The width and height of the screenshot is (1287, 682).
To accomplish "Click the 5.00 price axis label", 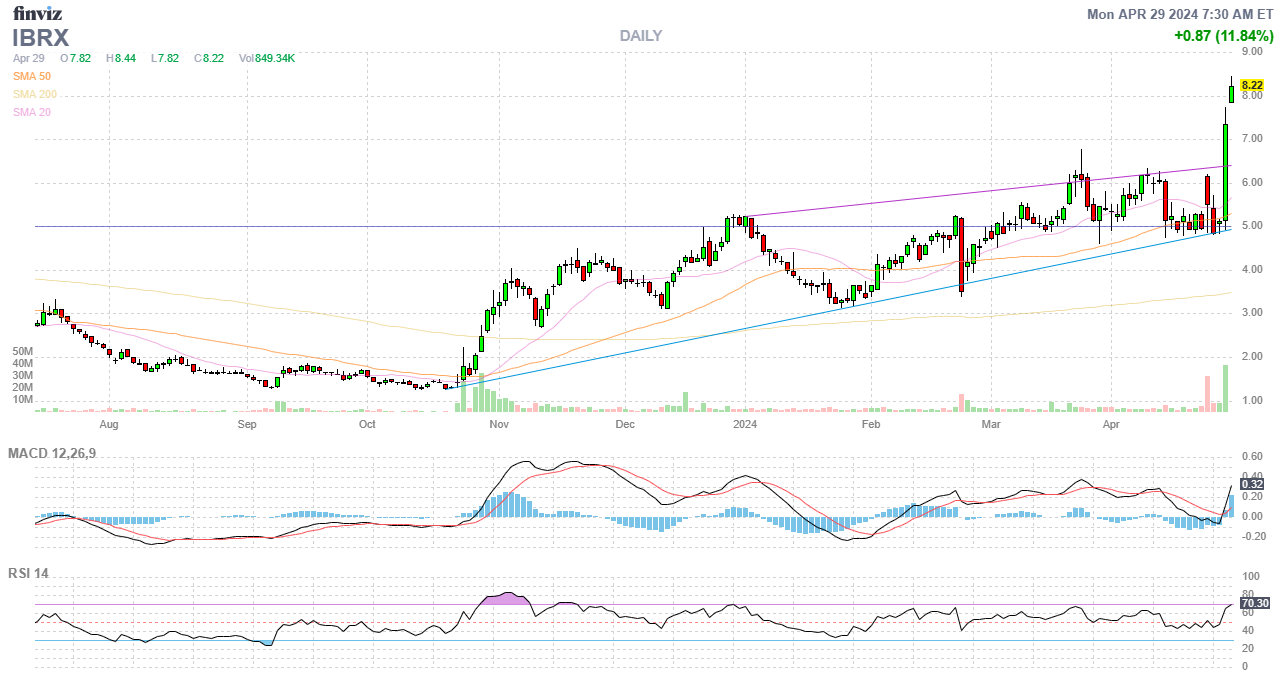I will 1251,227.
